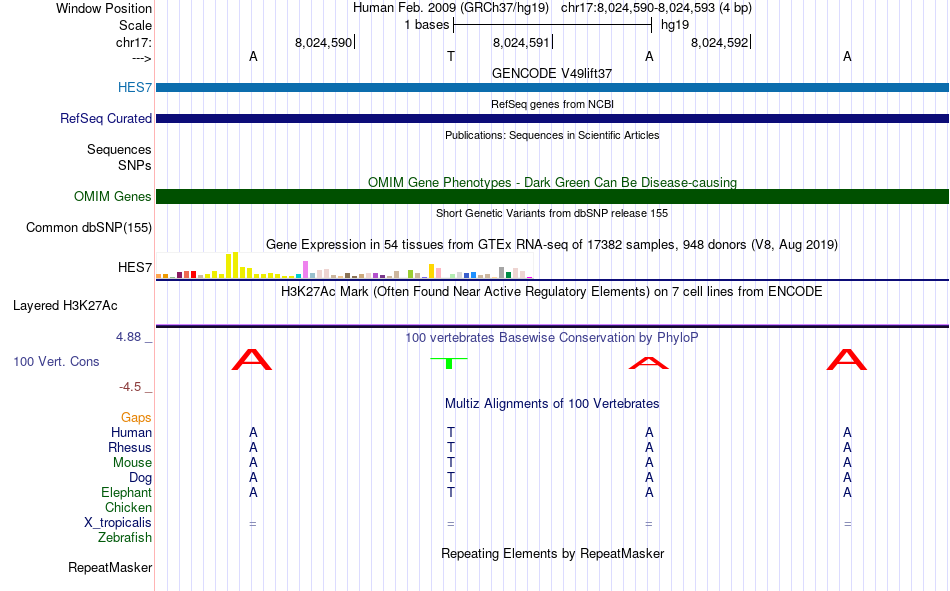Click the tall violet bar in GTEx chart
This screenshot has height=591, width=950.
[x=306, y=270]
